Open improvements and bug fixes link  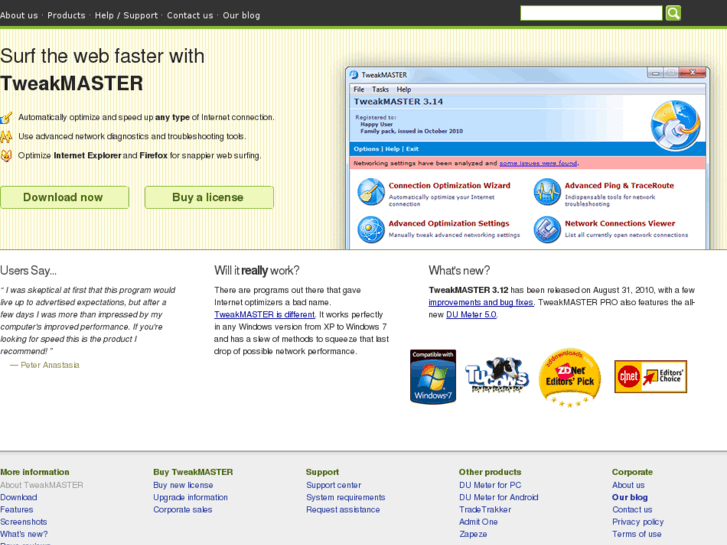(x=481, y=302)
